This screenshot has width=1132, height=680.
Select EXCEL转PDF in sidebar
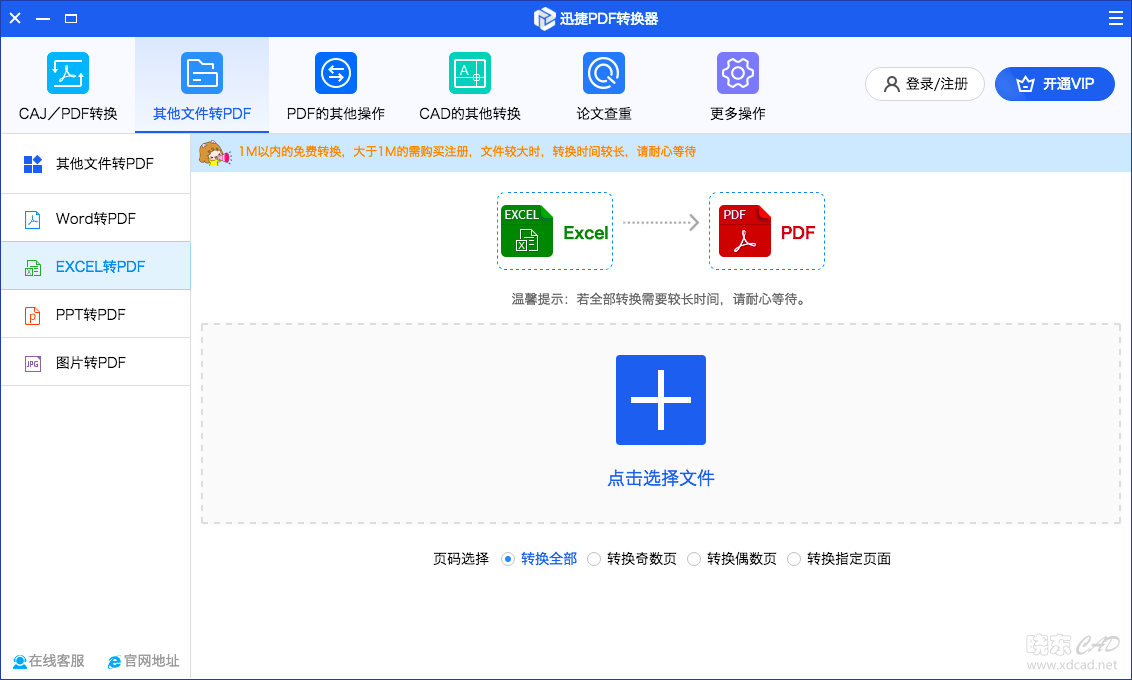(95, 266)
